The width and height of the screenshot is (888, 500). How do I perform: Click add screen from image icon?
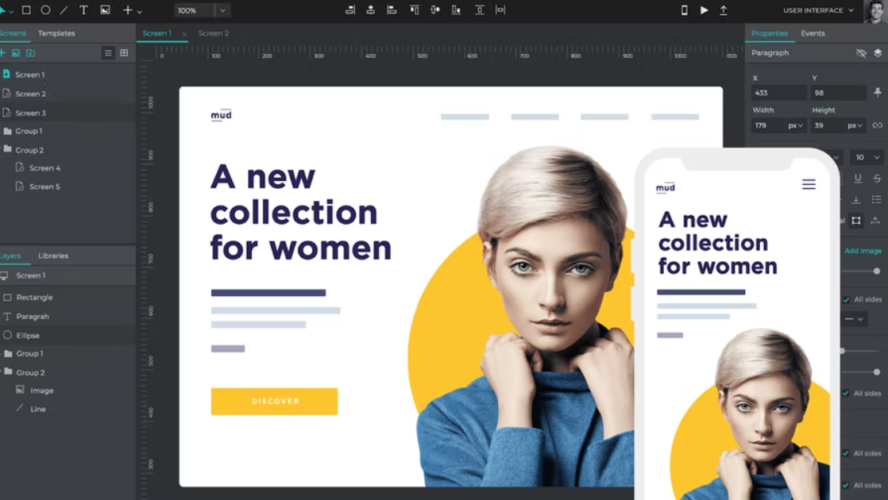point(16,53)
